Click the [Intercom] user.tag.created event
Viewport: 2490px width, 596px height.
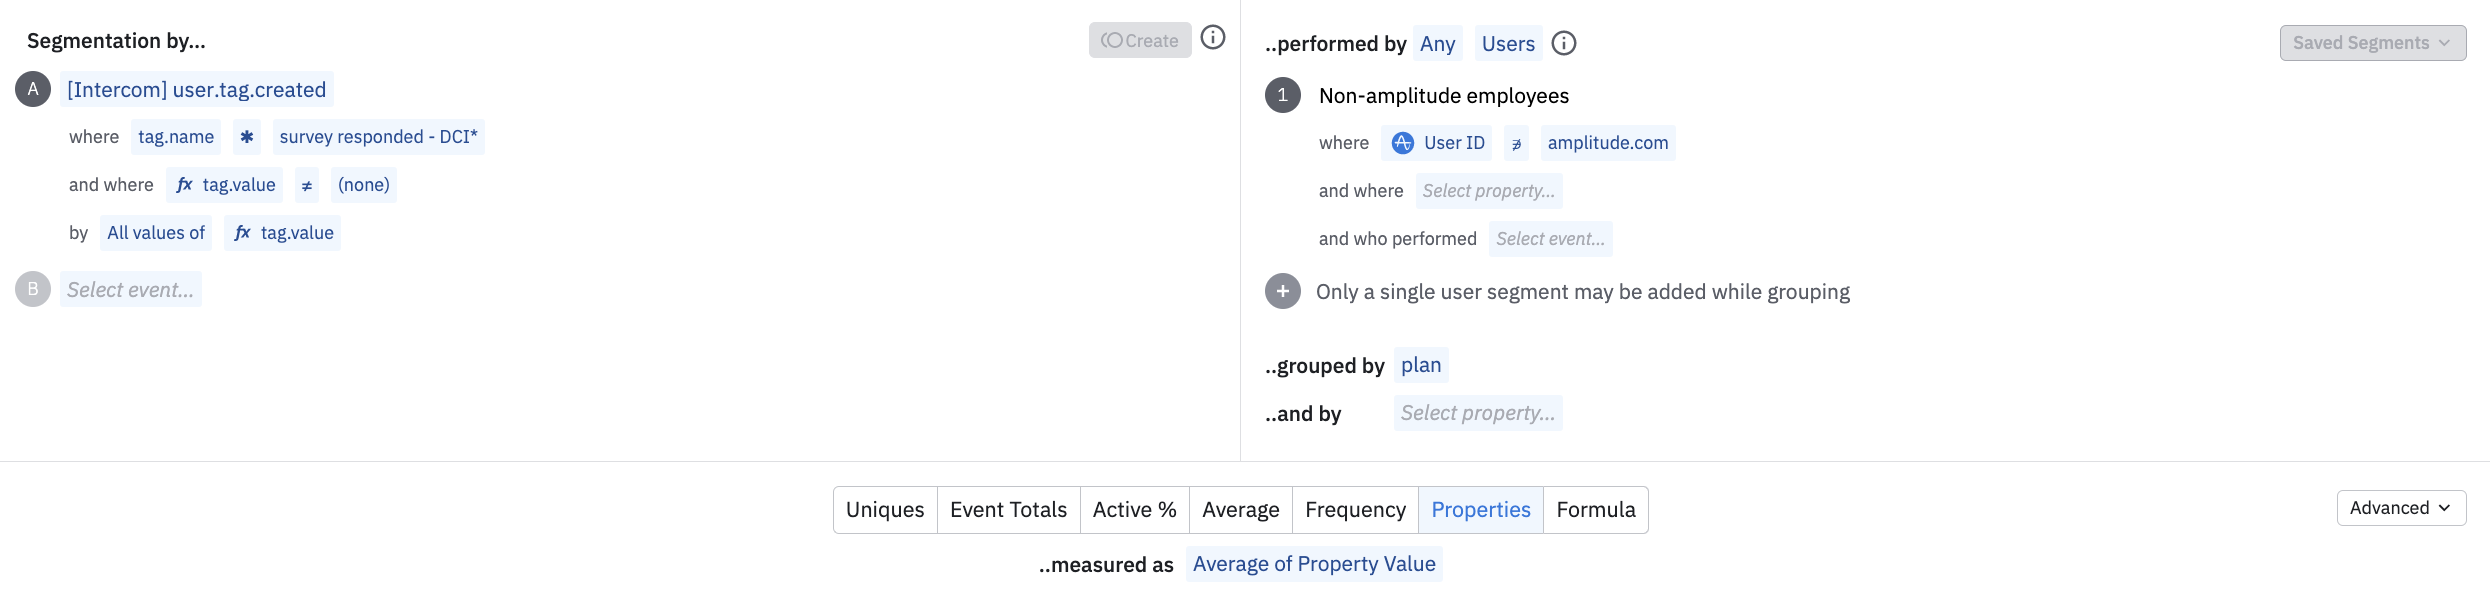pyautogui.click(x=196, y=90)
